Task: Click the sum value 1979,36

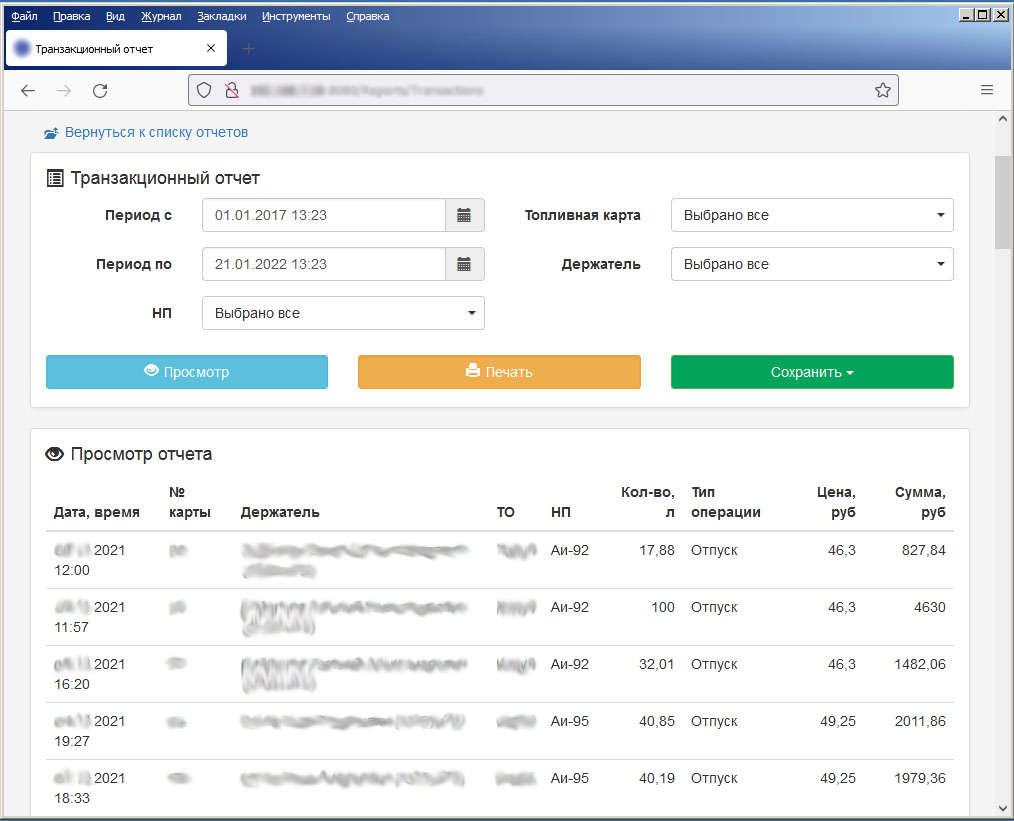Action: (x=920, y=778)
